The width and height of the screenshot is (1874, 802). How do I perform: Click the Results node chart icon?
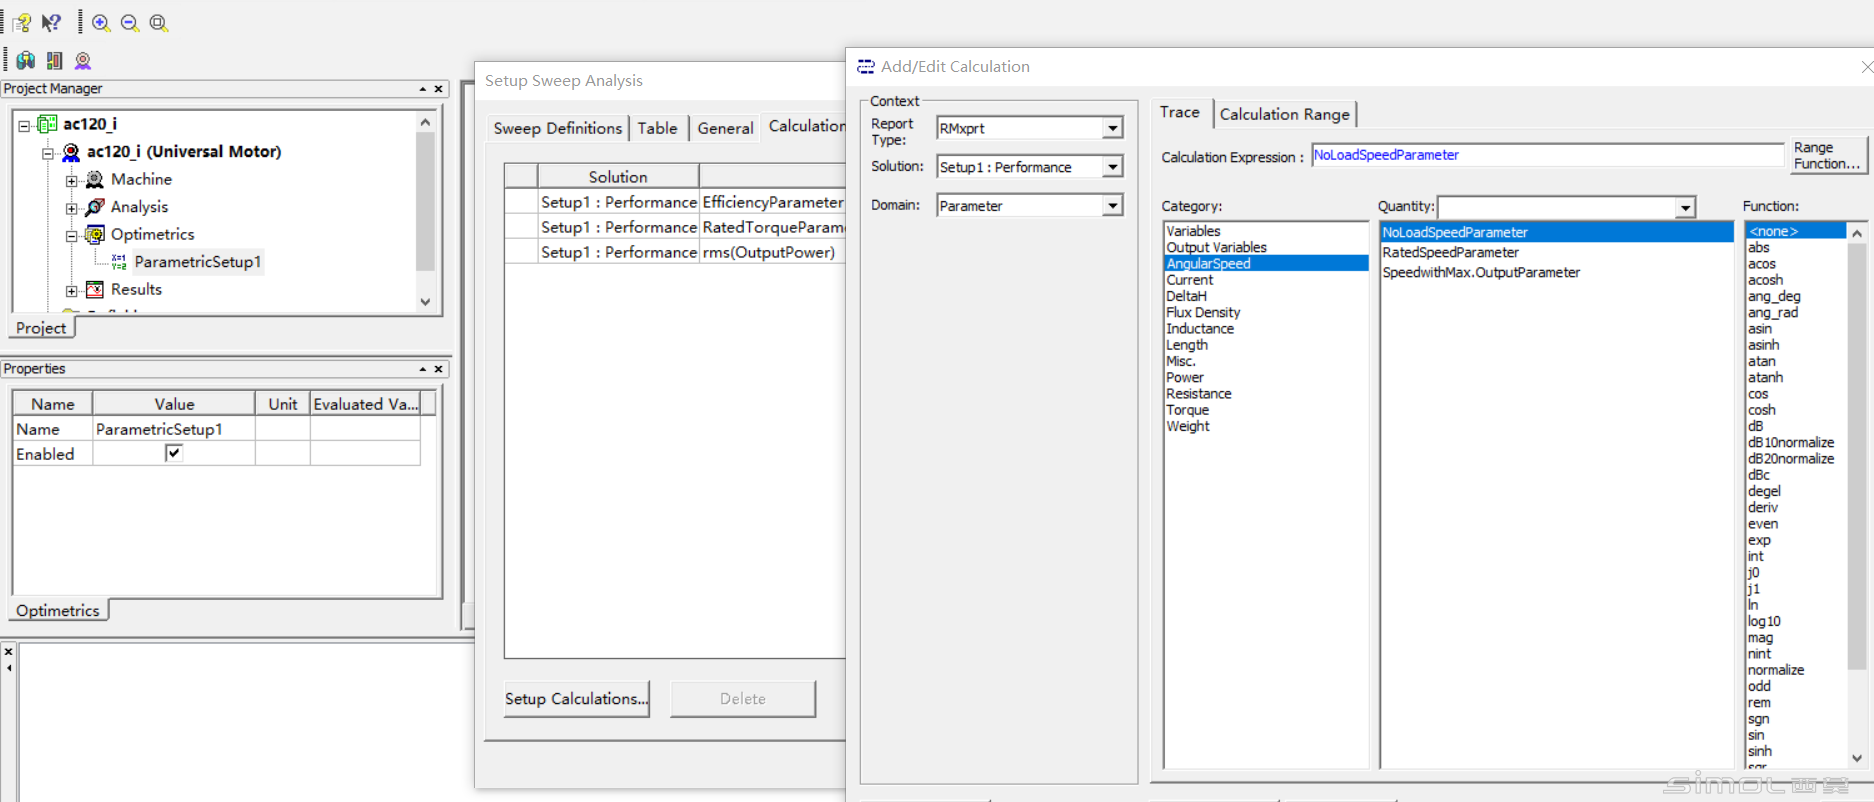95,289
